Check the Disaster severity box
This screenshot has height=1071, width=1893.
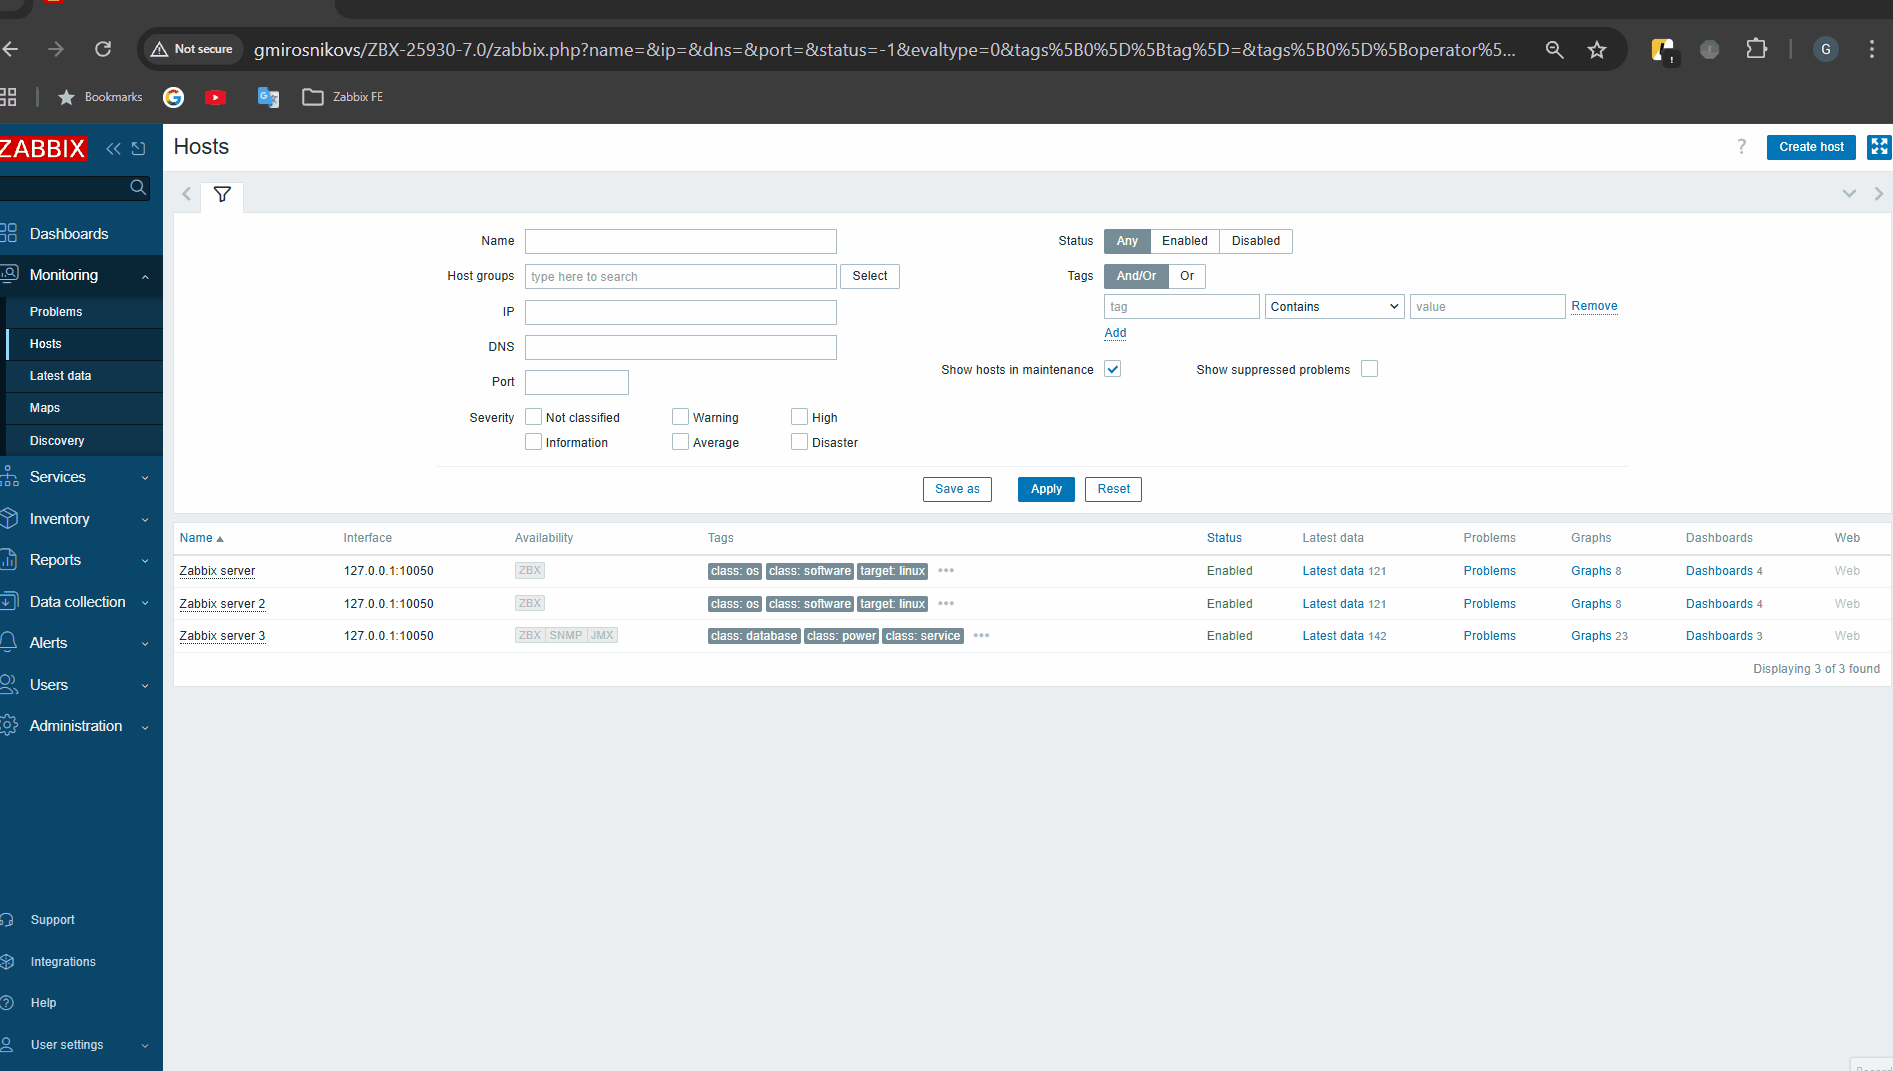[799, 442]
